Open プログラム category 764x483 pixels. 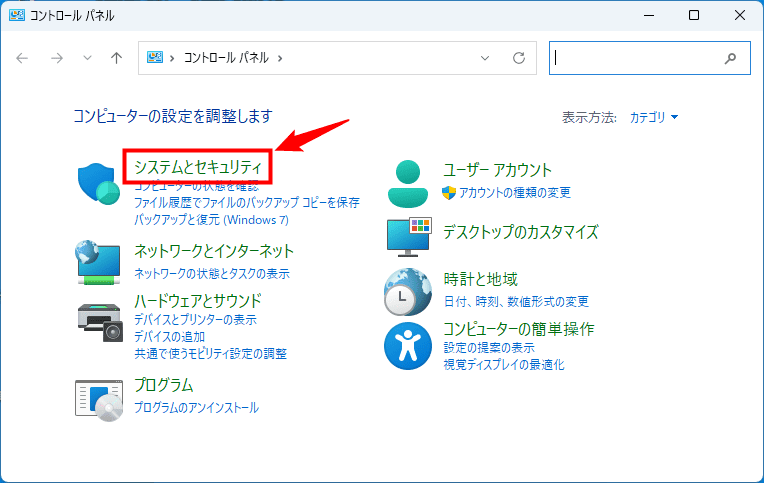164,385
